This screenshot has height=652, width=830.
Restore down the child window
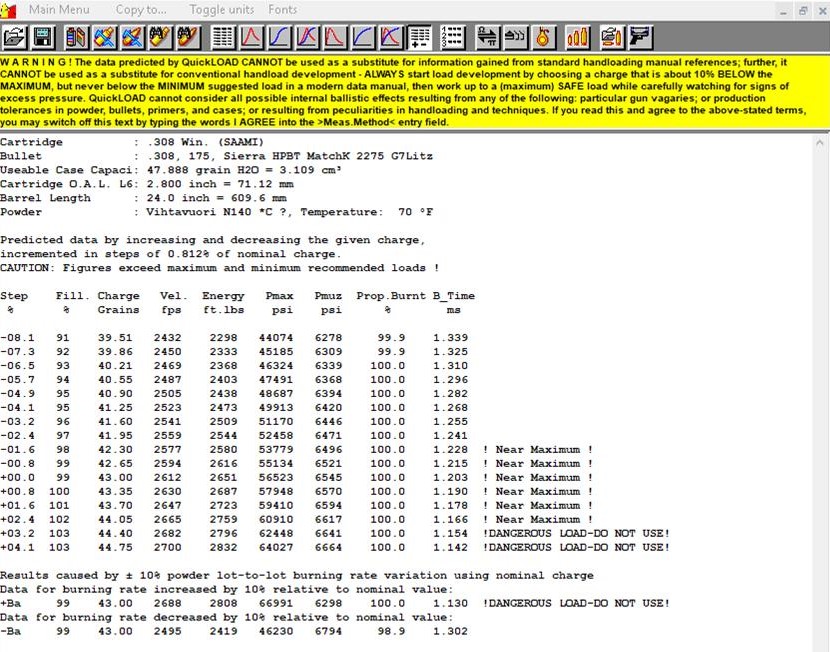803,11
